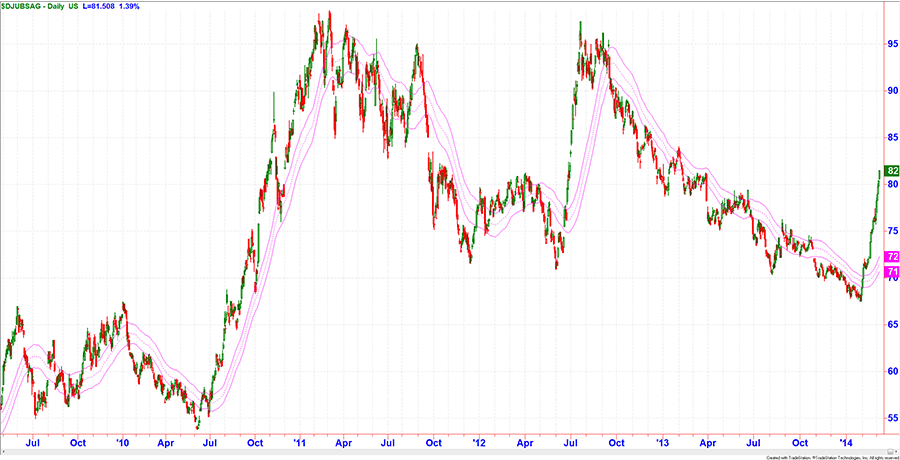This screenshot has width=900, height=460.
Task: Click the 85 price level on axis
Action: [890, 137]
